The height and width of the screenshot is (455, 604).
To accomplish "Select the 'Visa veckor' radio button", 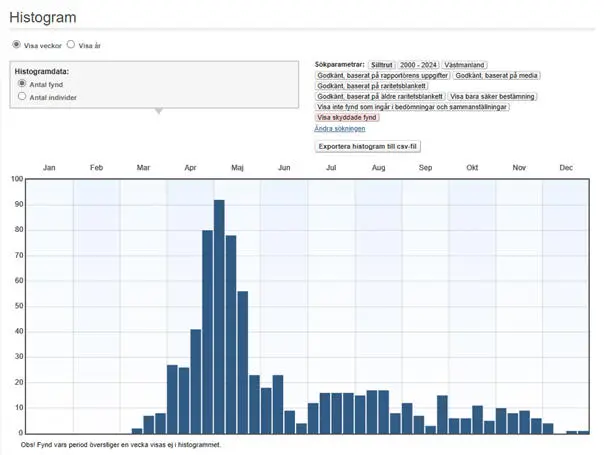I will tap(16, 45).
